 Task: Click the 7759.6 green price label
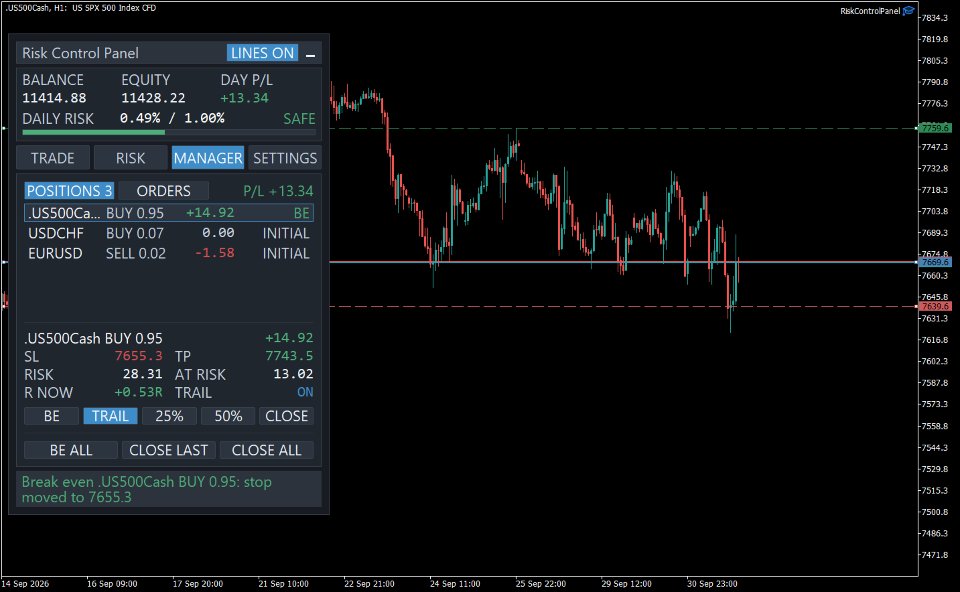936,128
